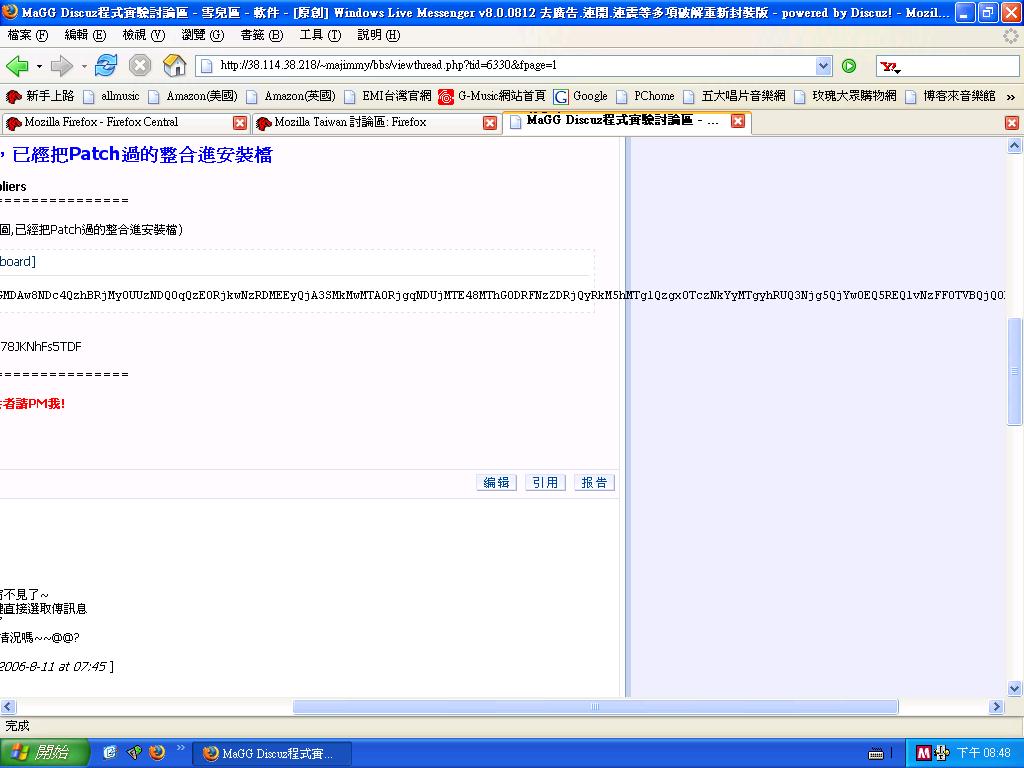Click the 引用 quote button
Viewport: 1024px width, 768px height.
(545, 483)
